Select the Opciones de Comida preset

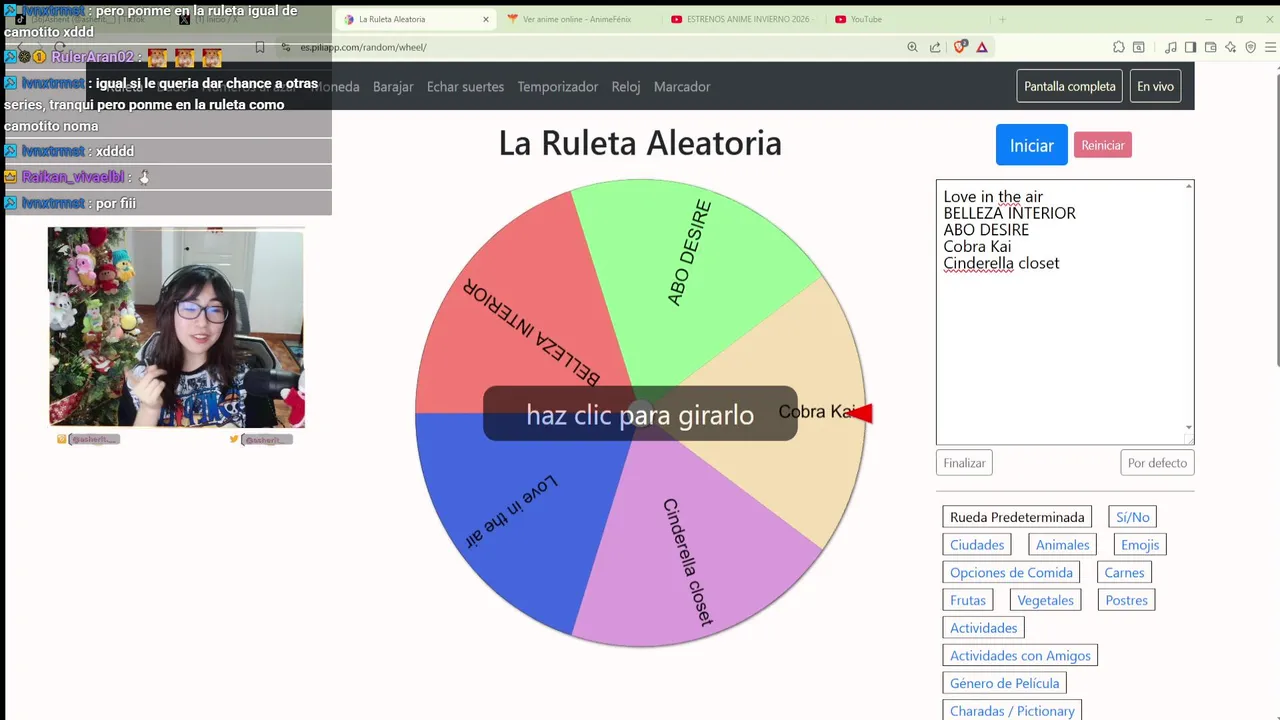1011,573
